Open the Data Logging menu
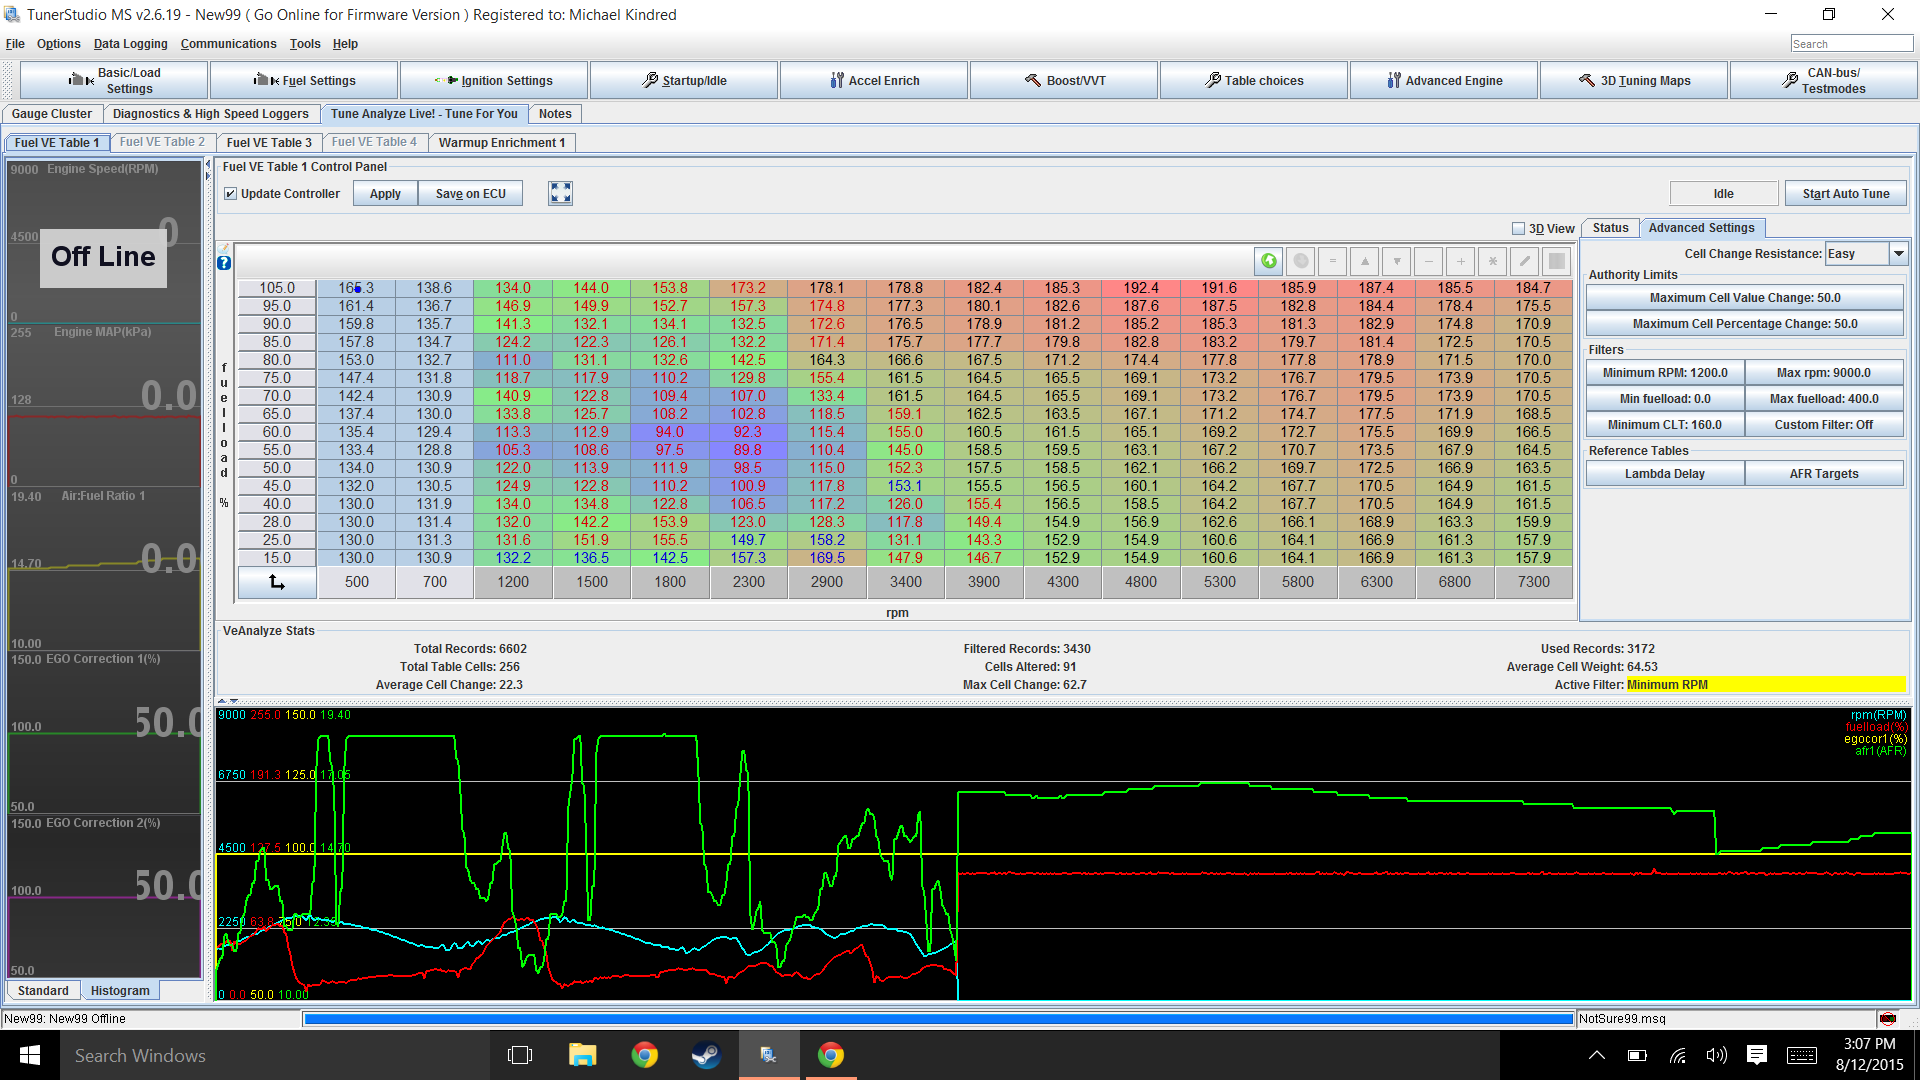This screenshot has height=1080, width=1920. pyautogui.click(x=130, y=44)
